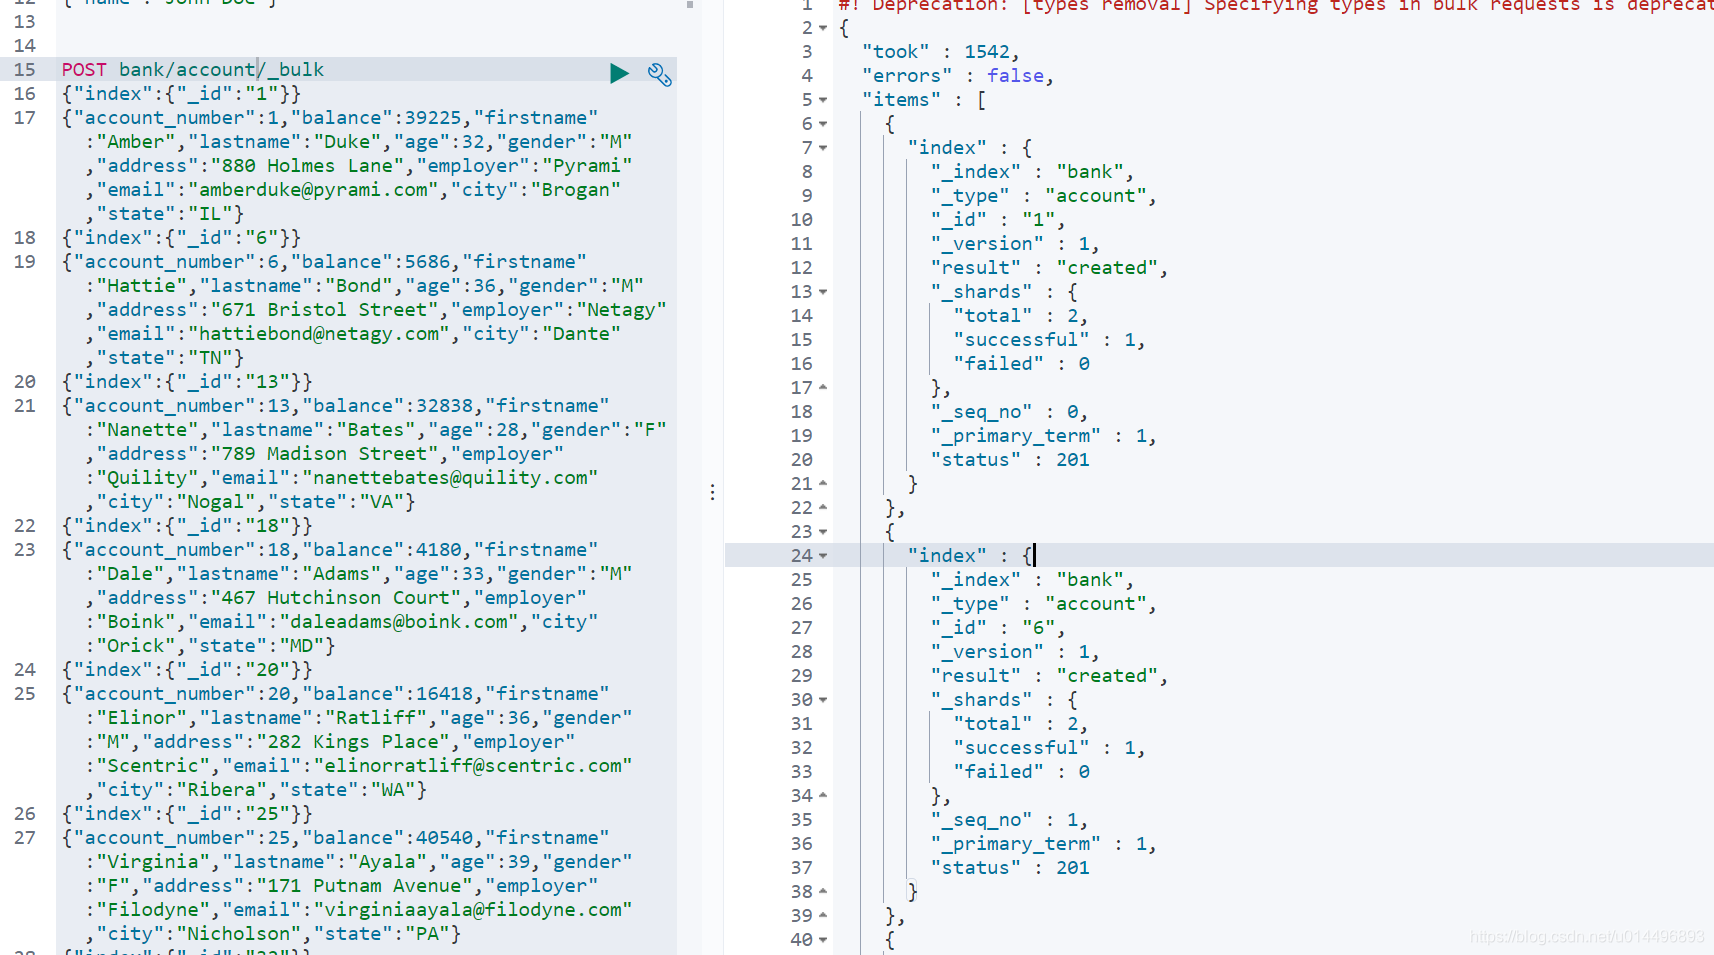Click the {"index":{"_id":"18"}} line
This screenshot has height=955, width=1714.
[187, 525]
